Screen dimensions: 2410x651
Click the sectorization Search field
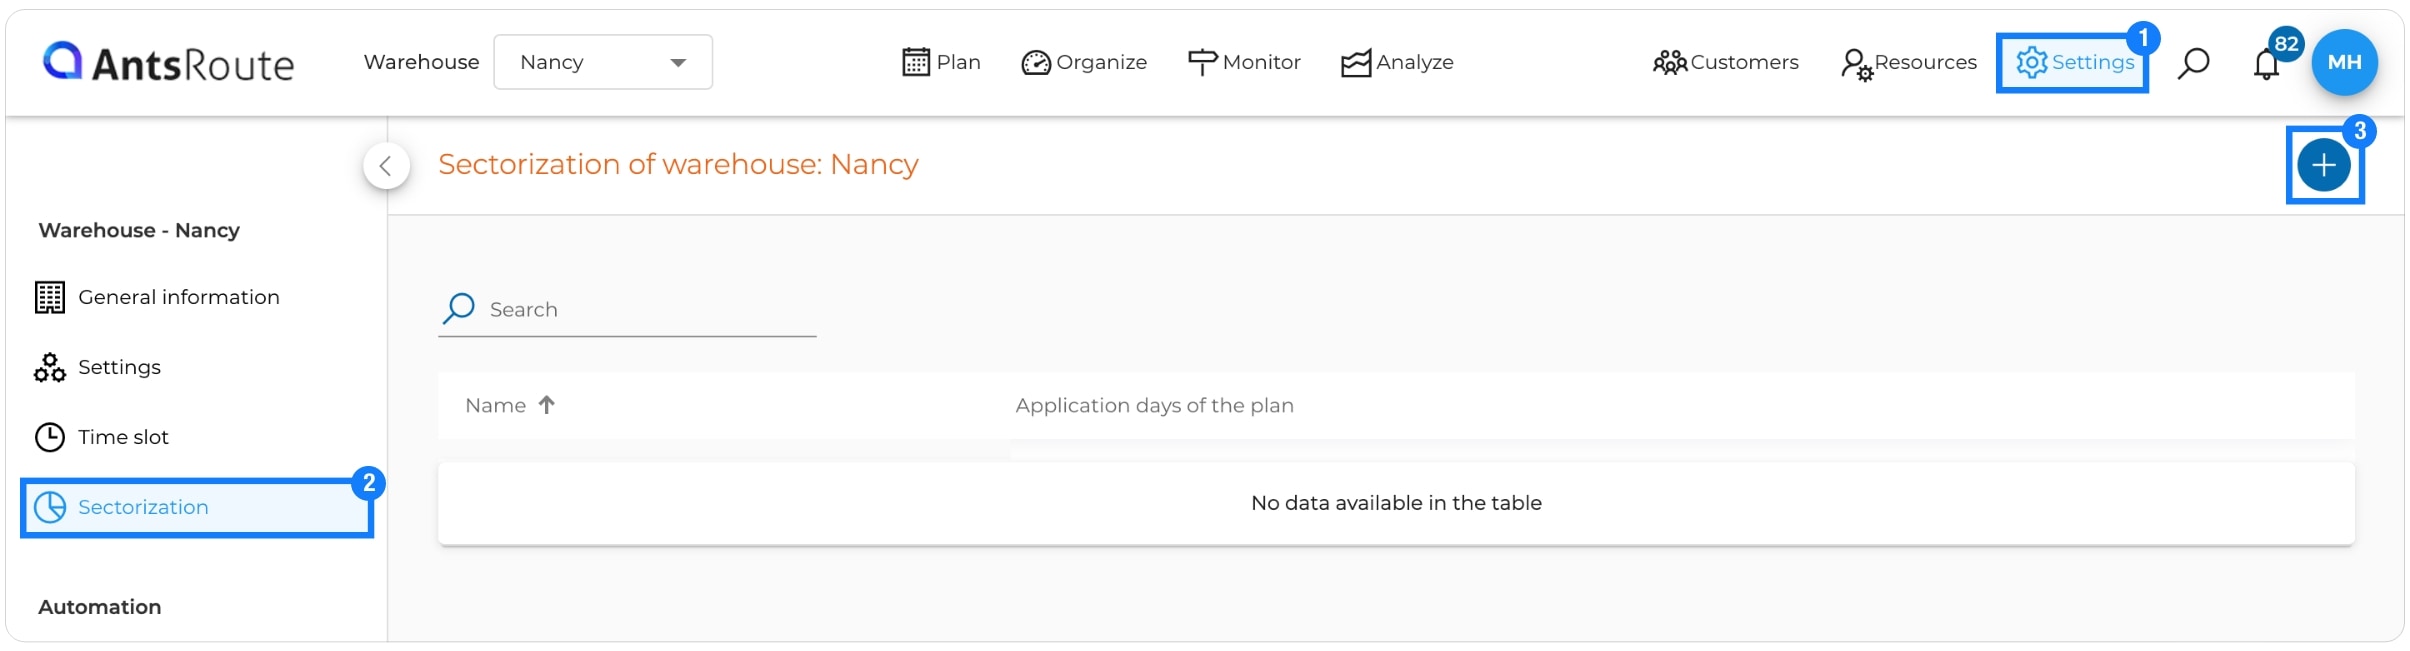627,310
